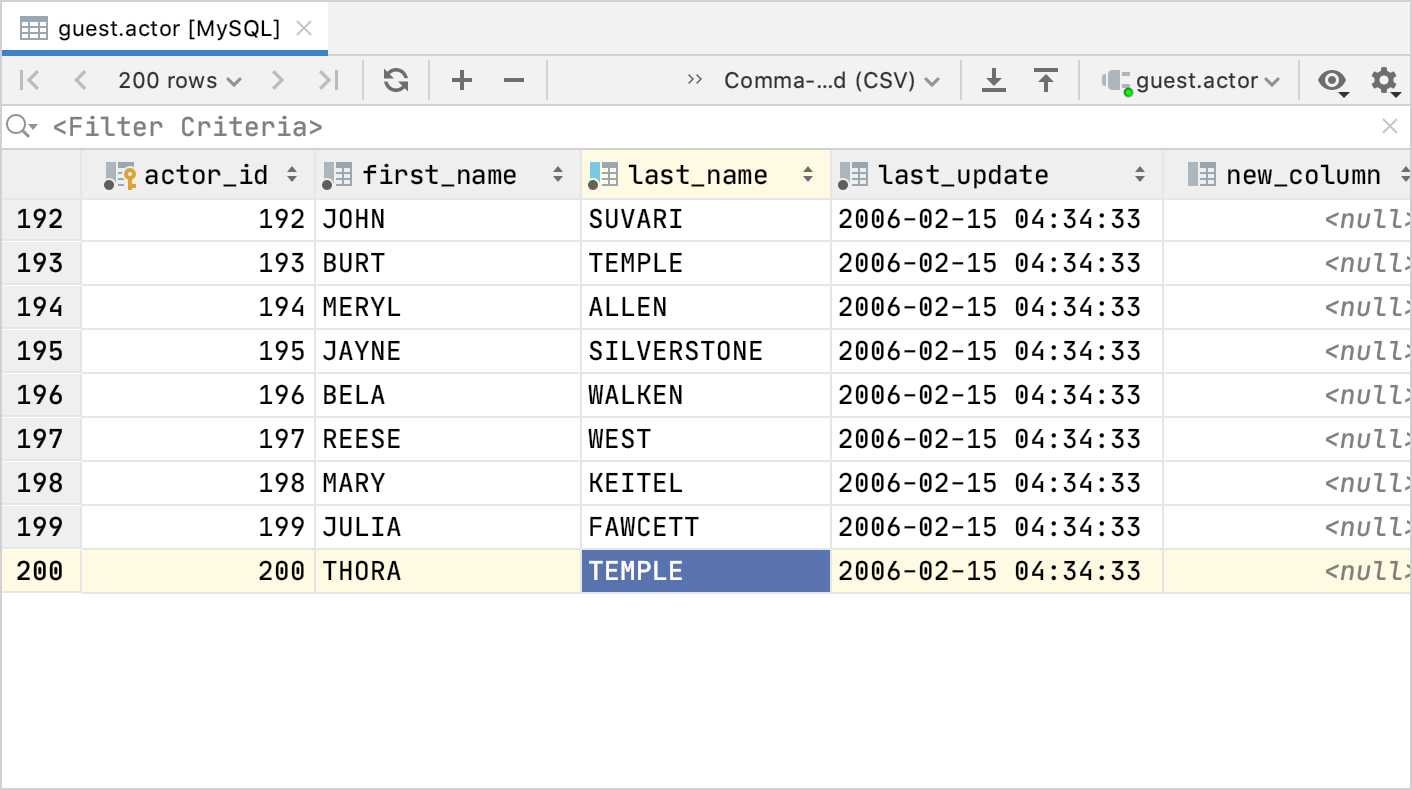Viewport: 1412px width, 790px height.
Task: Reload the table data
Action: click(396, 80)
